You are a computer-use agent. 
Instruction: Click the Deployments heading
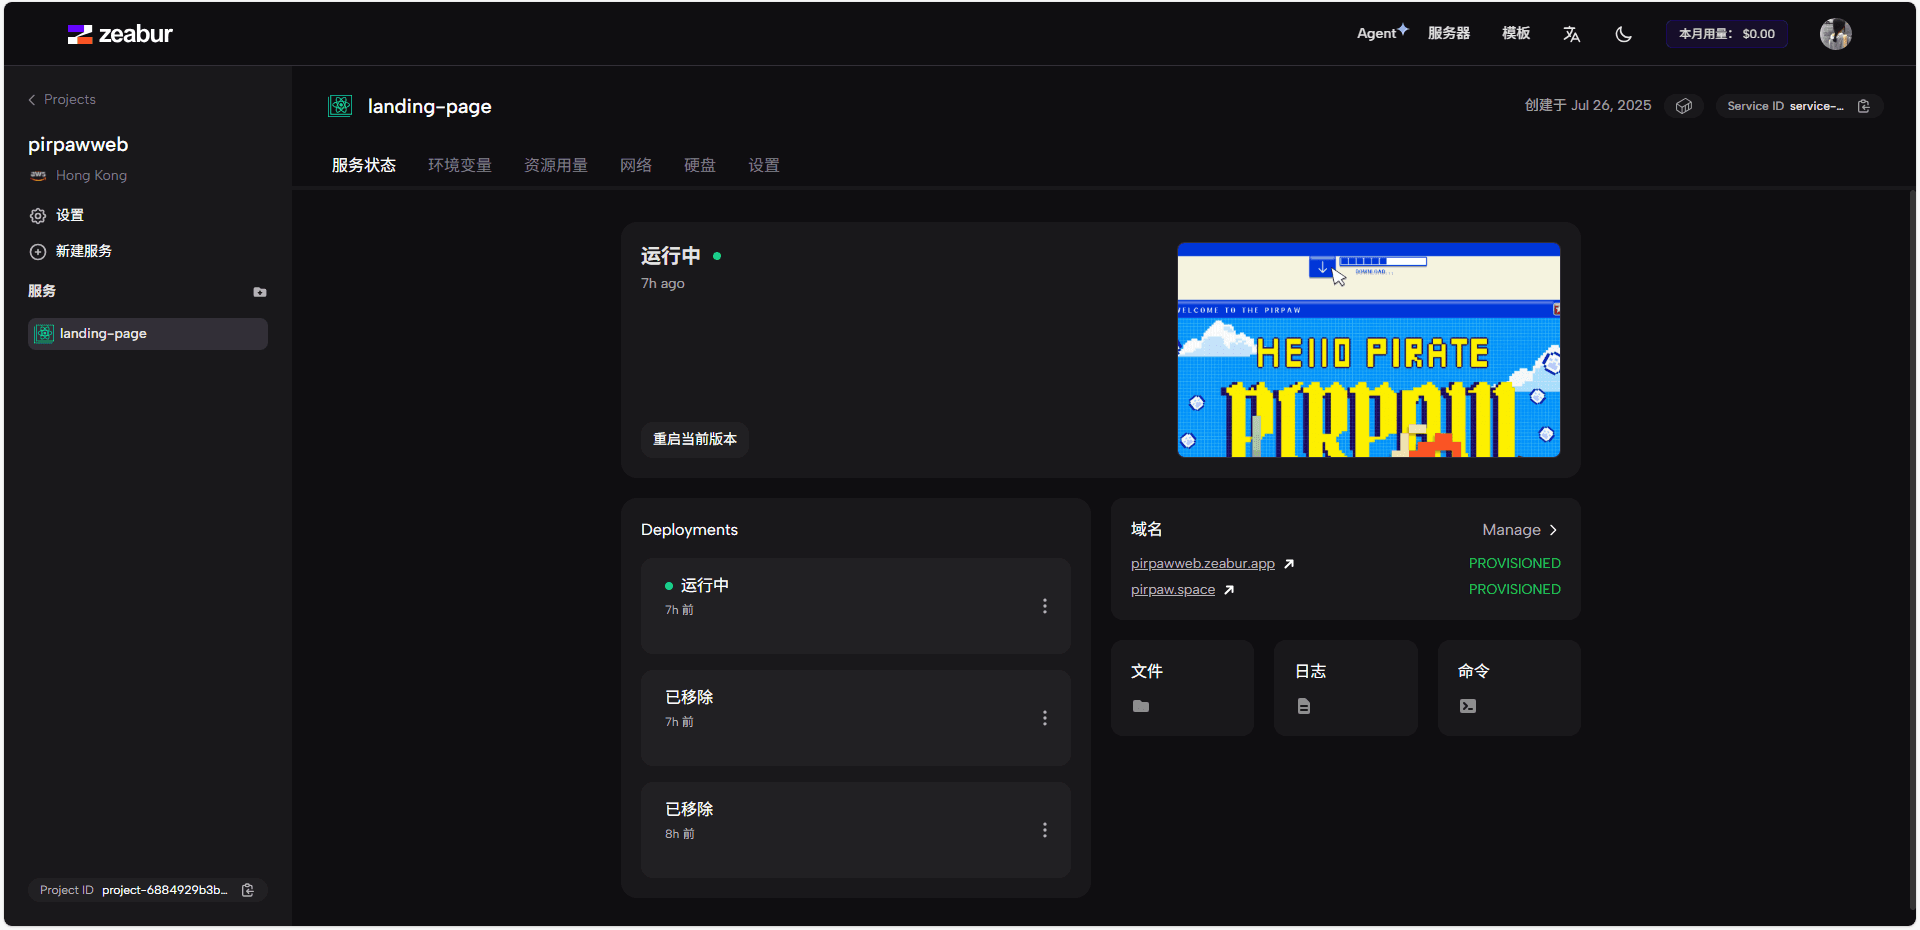(x=689, y=530)
